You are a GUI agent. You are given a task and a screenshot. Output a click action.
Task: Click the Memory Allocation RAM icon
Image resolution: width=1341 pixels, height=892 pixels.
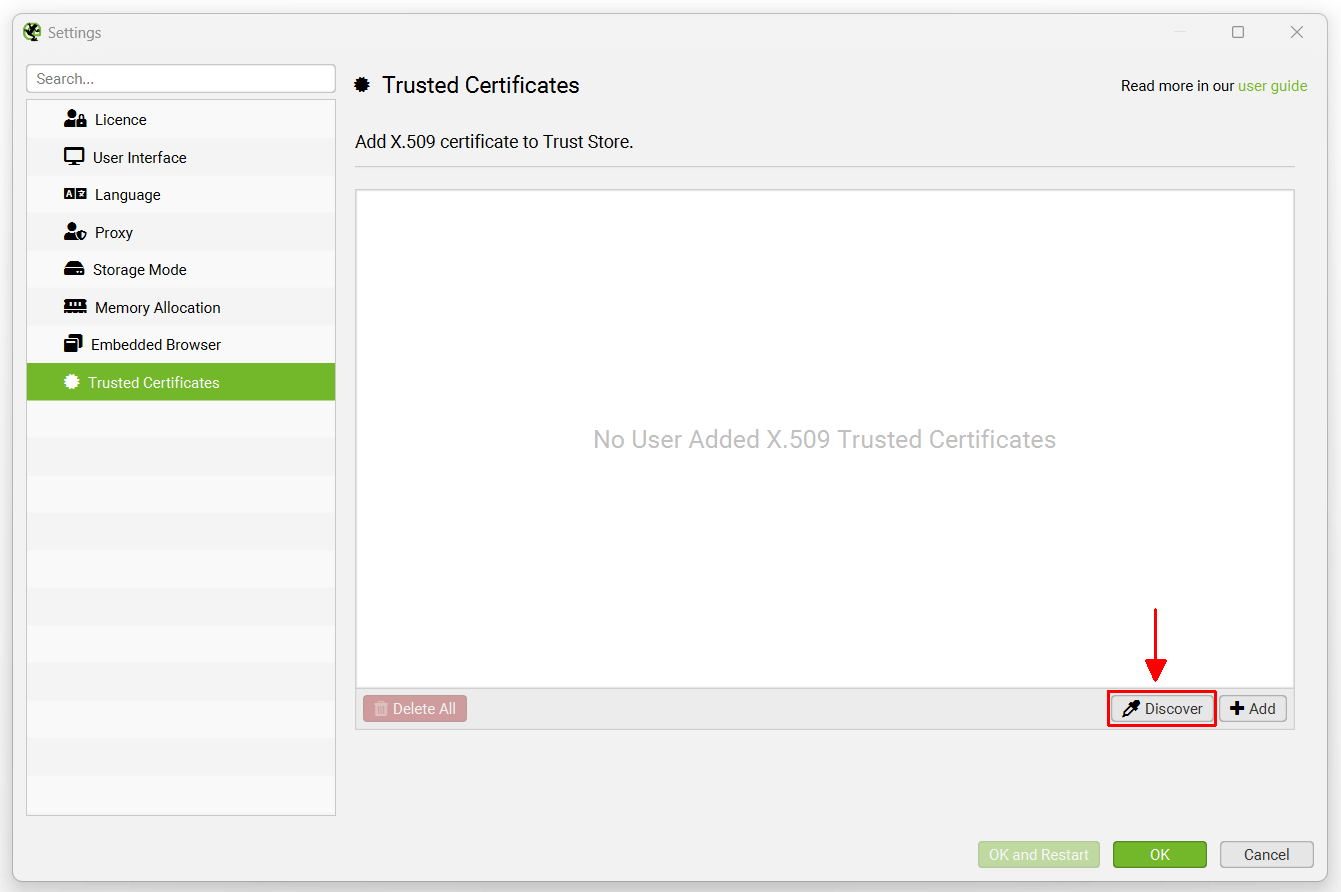pyautogui.click(x=75, y=307)
